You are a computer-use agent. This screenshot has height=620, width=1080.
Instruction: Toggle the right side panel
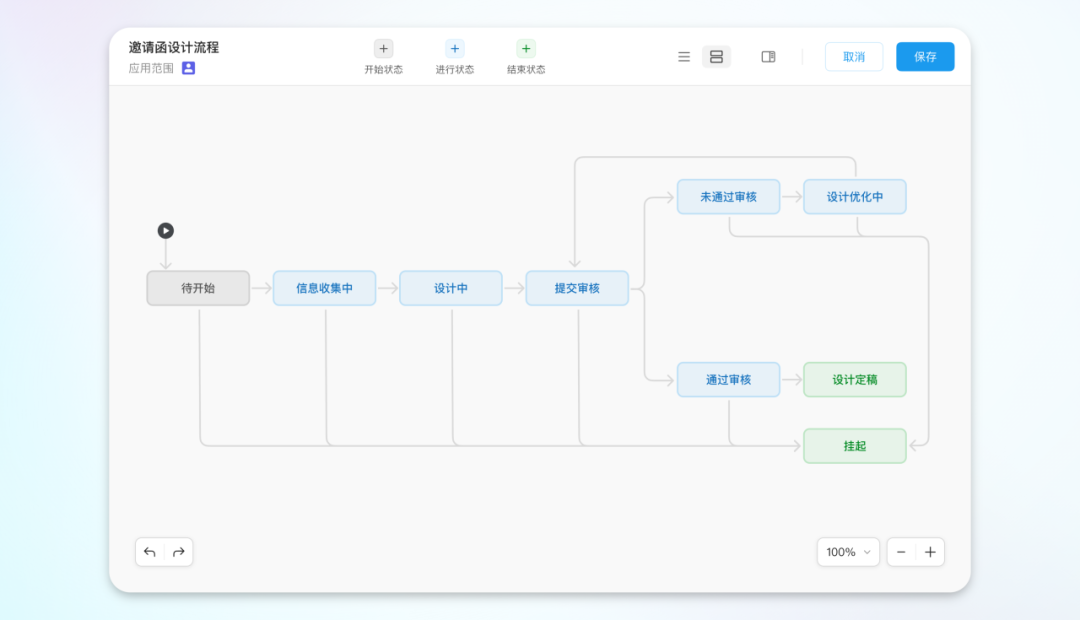768,57
